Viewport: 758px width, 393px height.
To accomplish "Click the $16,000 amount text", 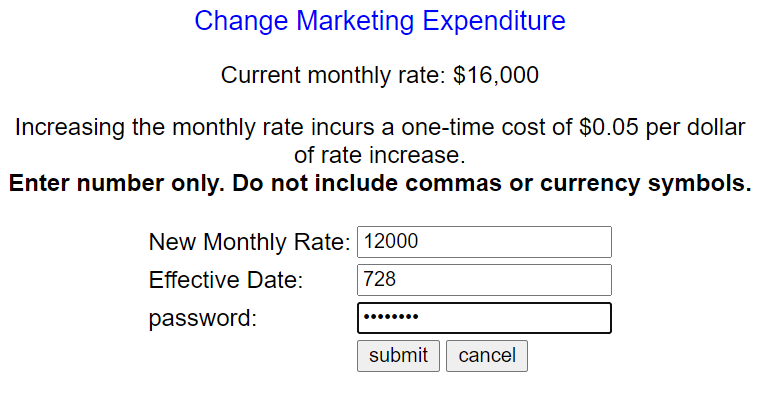I will point(496,75).
